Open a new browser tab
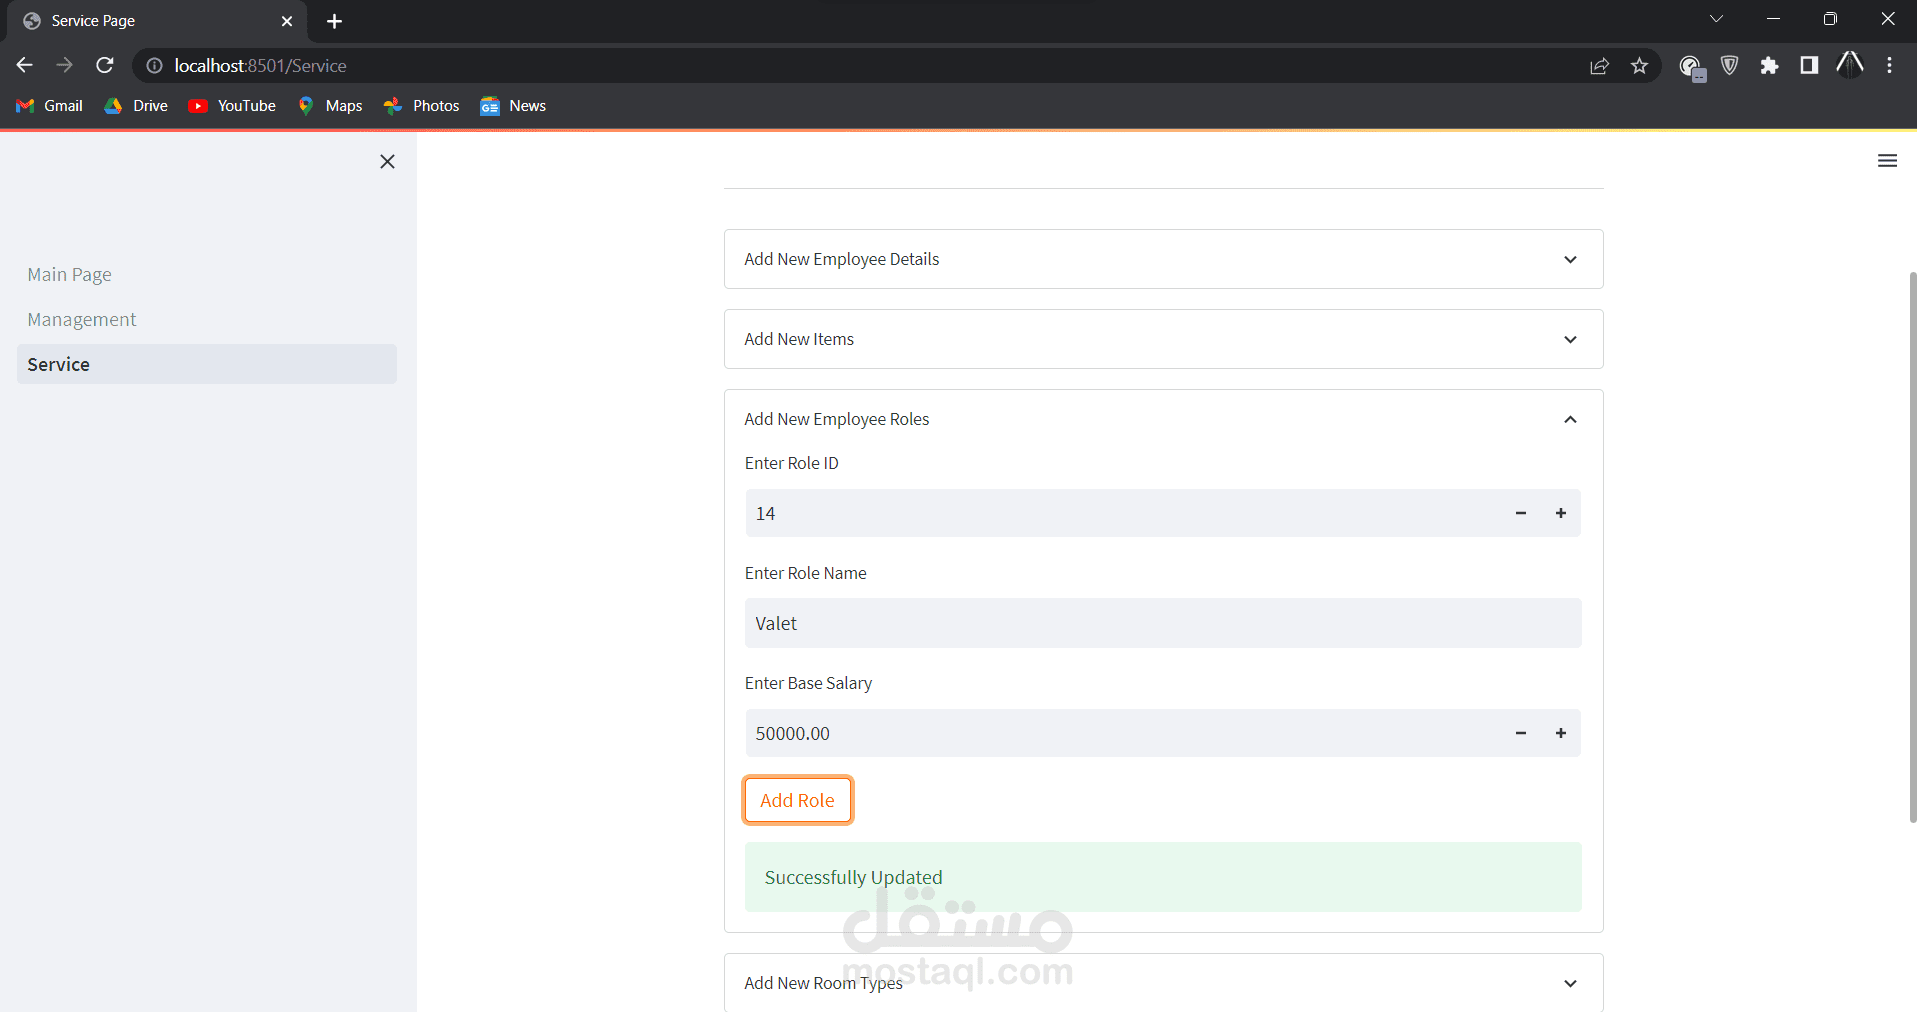 334,21
